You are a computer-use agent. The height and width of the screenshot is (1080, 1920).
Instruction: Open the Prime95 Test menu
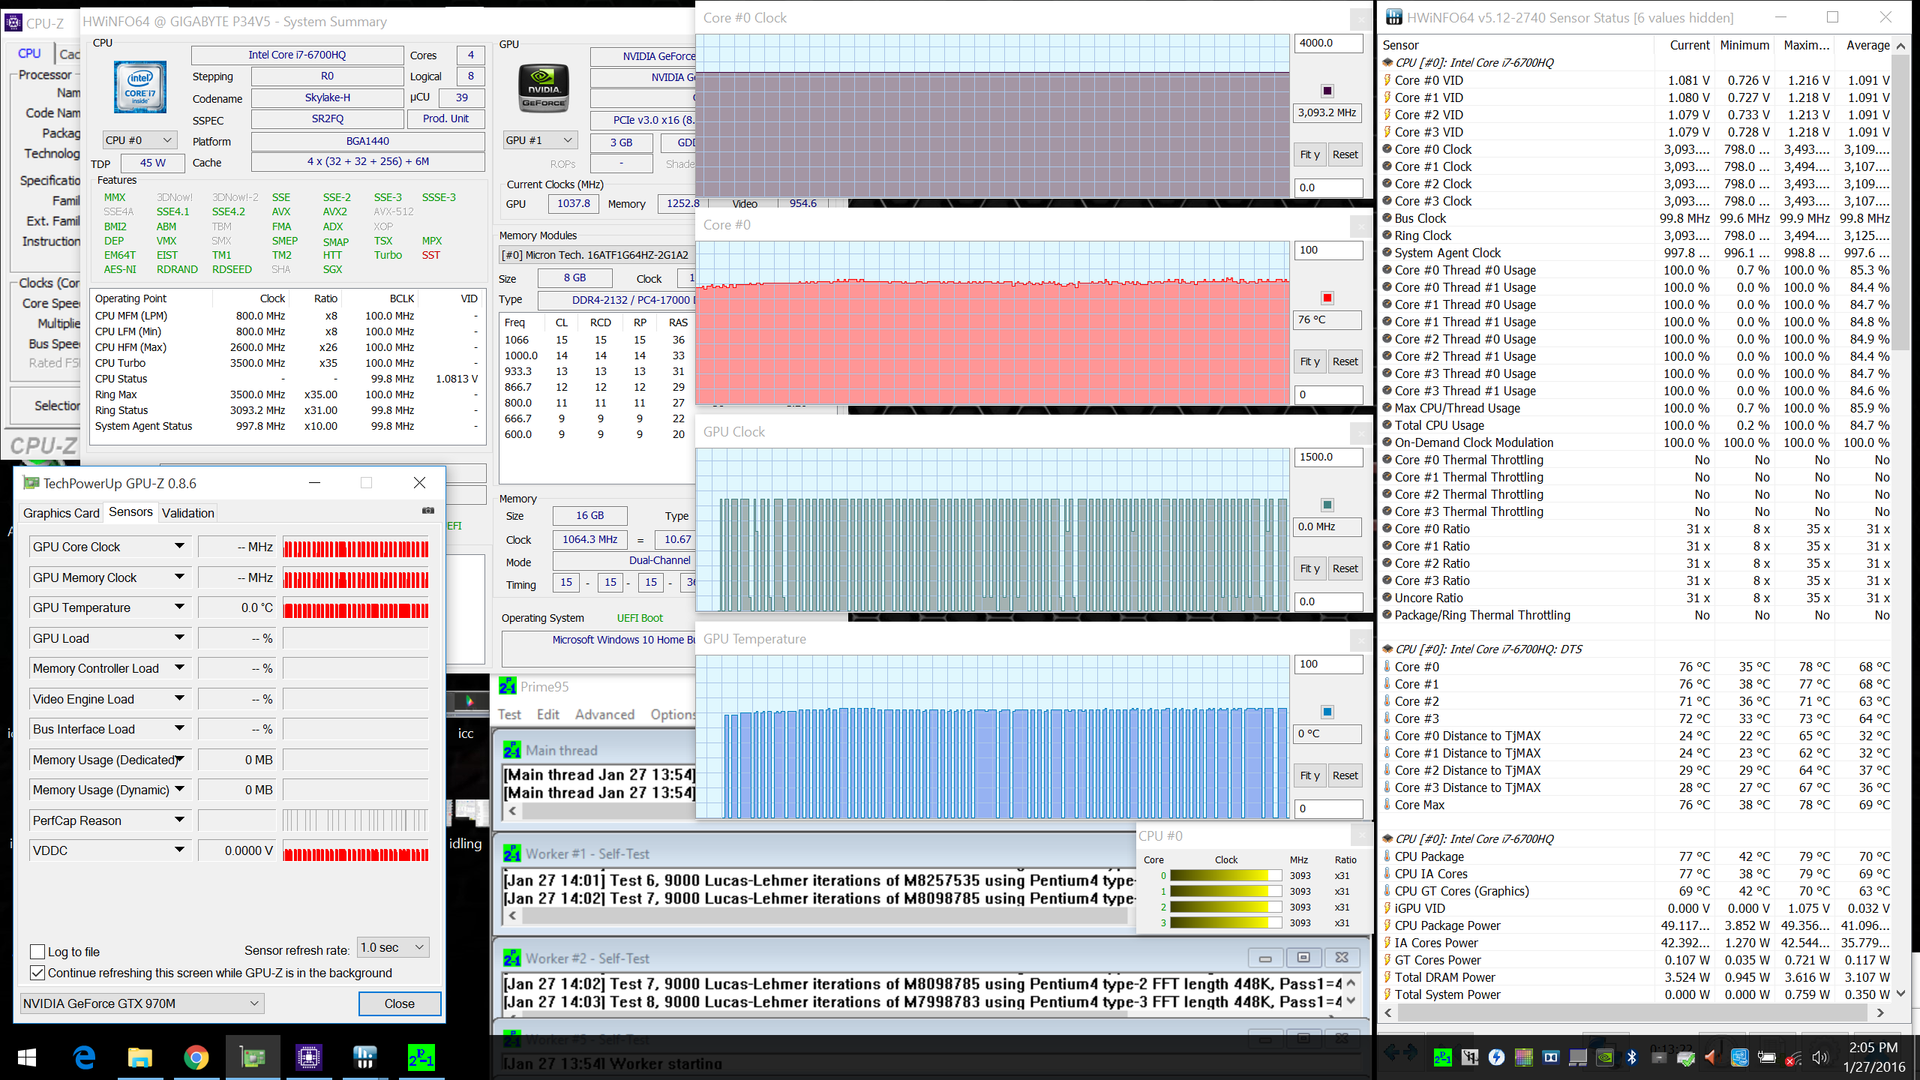[509, 714]
